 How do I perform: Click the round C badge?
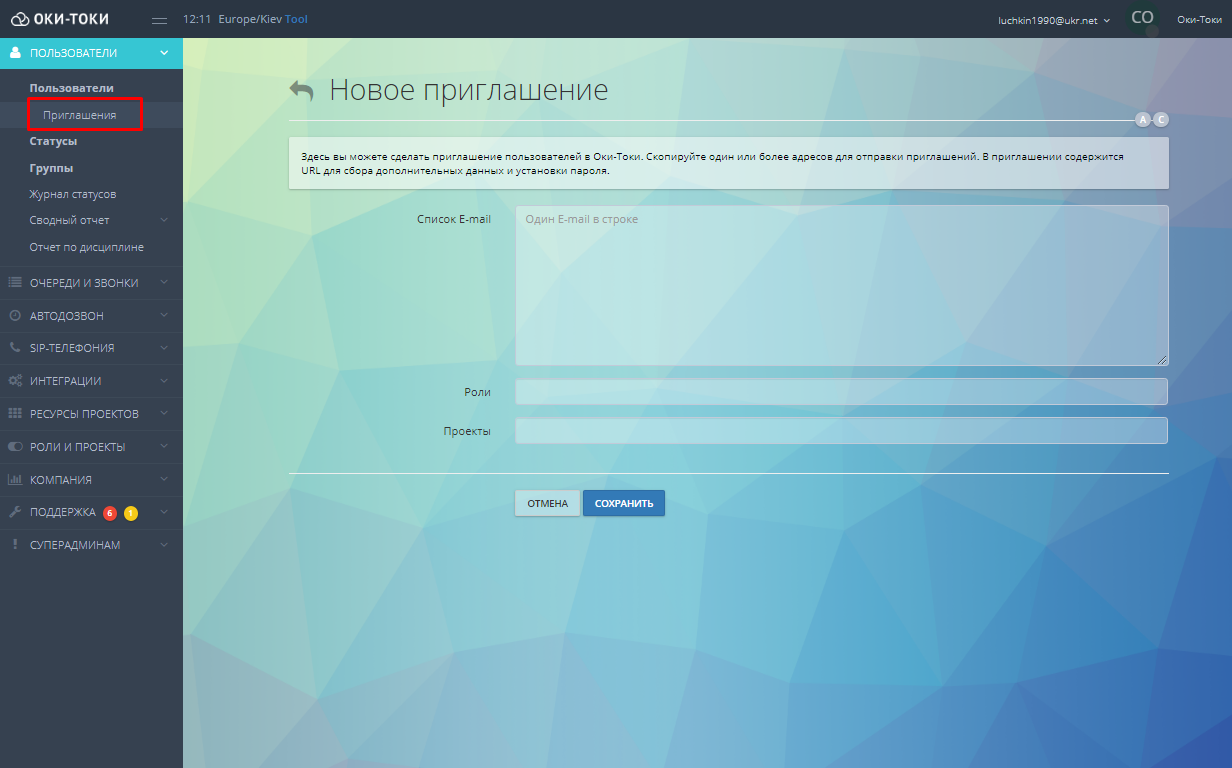click(x=1160, y=120)
